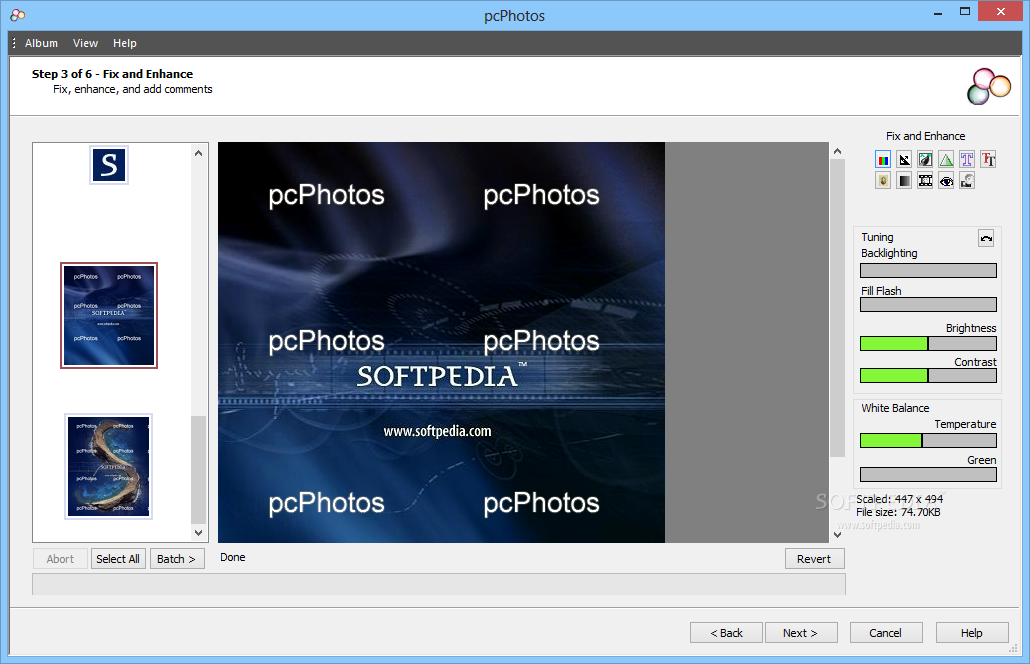
Task: Select the blue S logo thumbnail
Action: [109, 165]
